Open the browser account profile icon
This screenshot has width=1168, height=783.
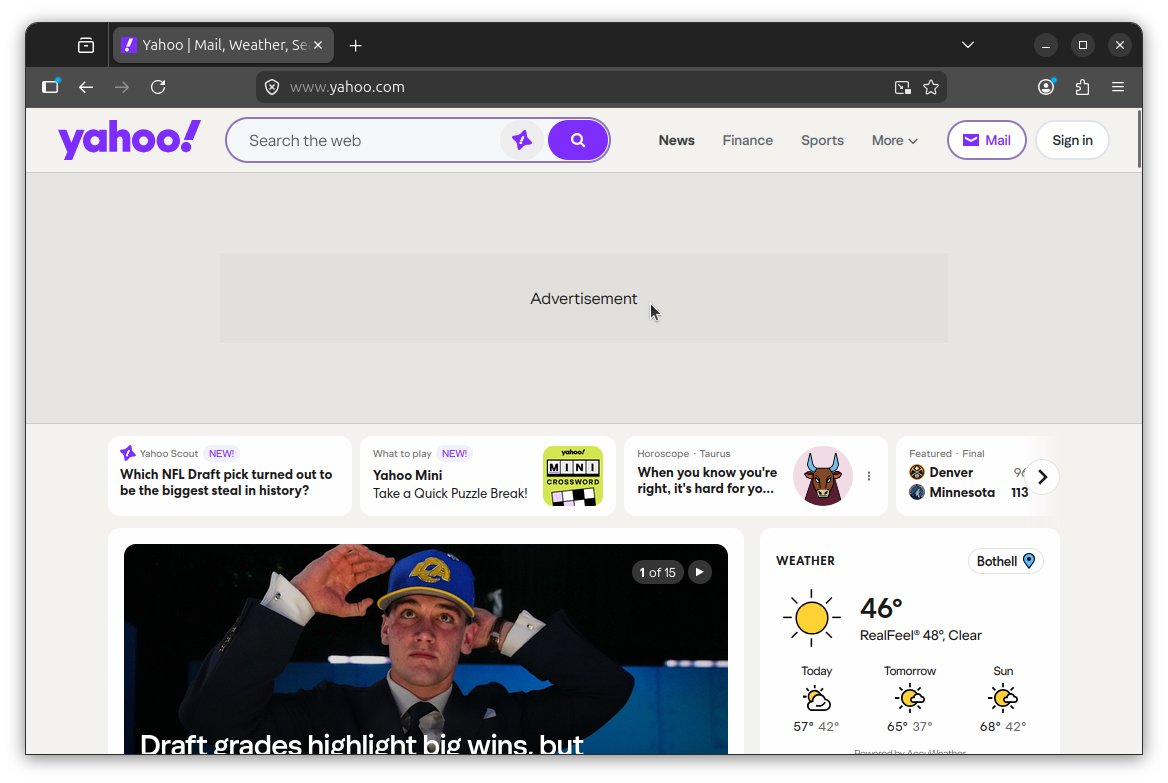click(x=1046, y=87)
